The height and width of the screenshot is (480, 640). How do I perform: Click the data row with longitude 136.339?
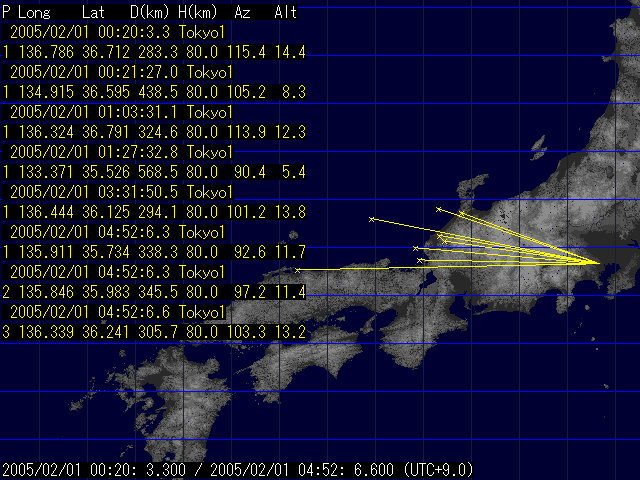click(140, 331)
